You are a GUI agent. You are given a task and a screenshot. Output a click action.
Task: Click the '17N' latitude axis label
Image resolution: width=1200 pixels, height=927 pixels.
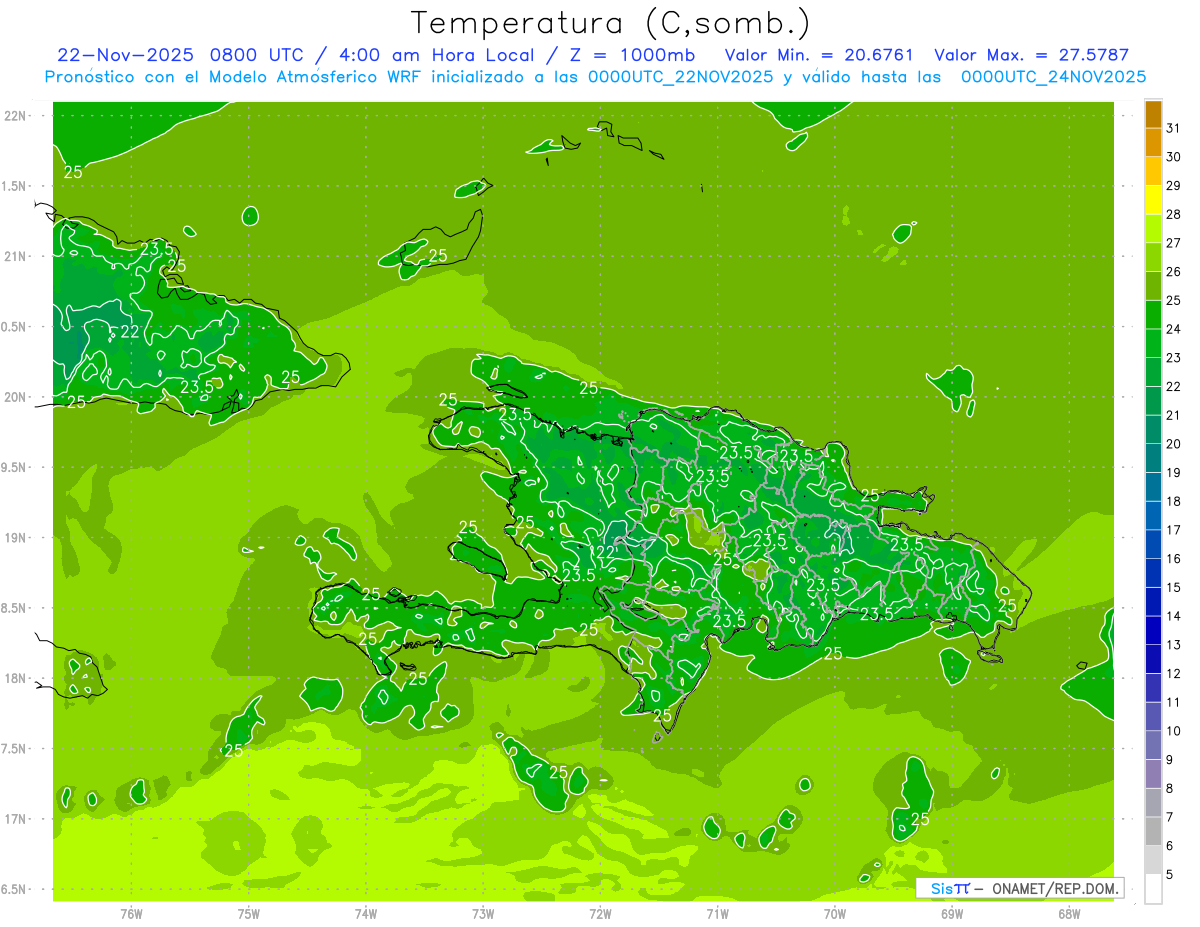[x=15, y=819]
